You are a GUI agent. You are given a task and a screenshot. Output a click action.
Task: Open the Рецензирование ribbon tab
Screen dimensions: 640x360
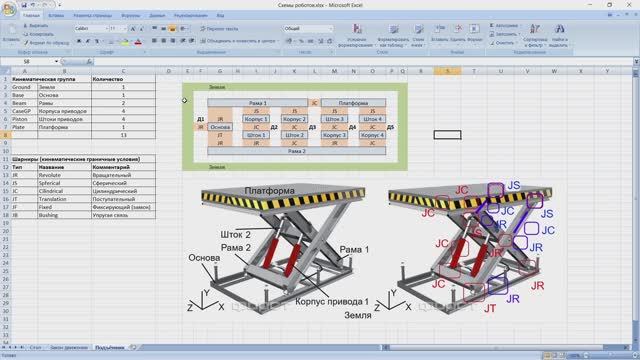191,16
